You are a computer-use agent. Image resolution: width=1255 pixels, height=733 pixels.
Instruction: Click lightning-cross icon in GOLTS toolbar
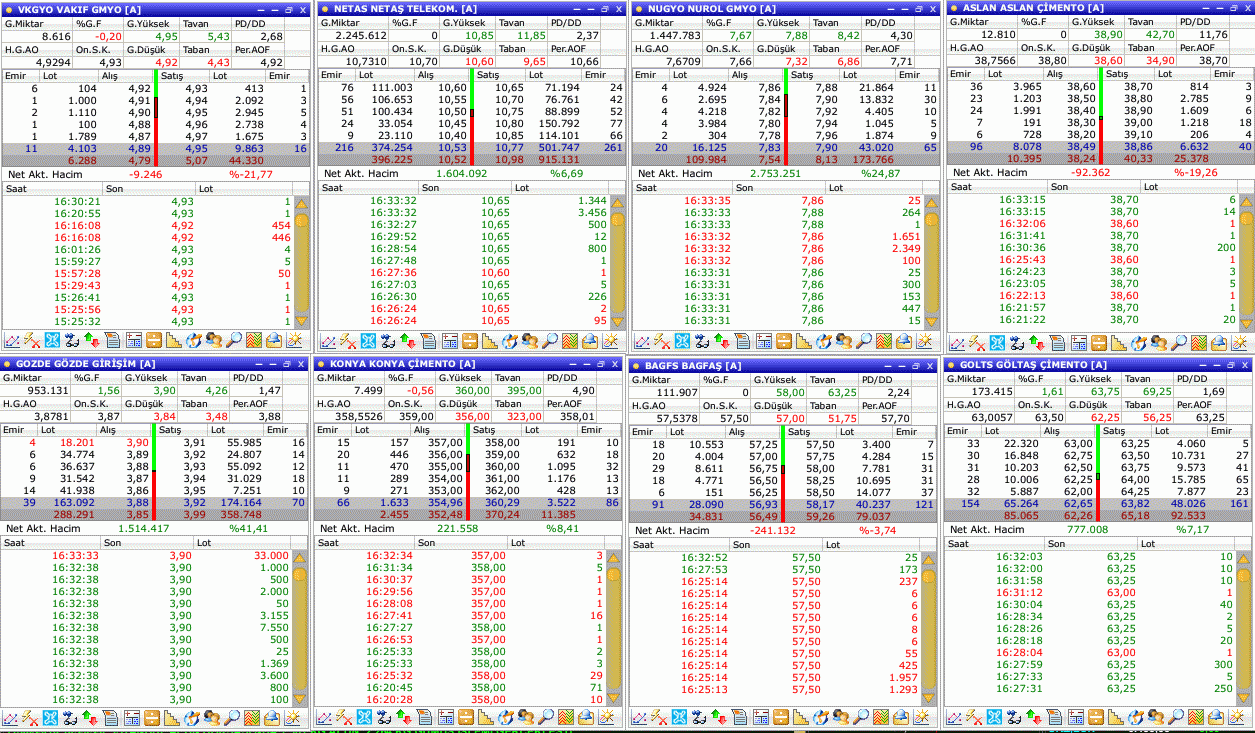coord(974,717)
